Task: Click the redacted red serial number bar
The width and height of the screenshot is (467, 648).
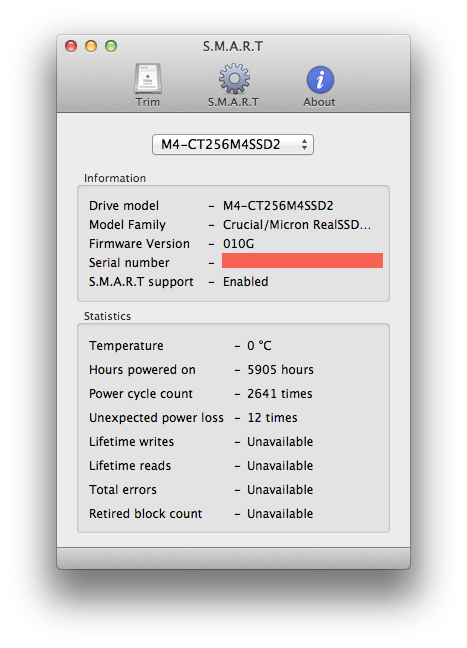Action: pos(303,261)
